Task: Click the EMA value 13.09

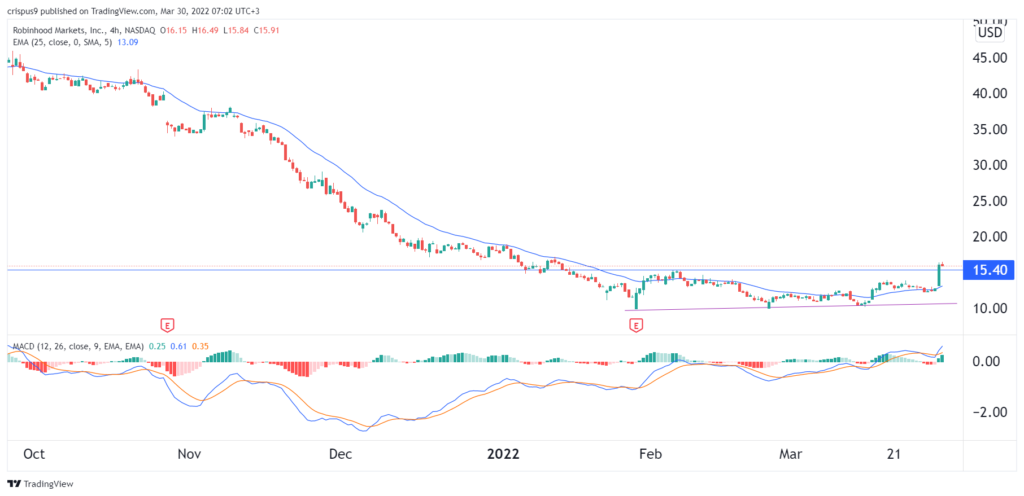Action: click(x=130, y=42)
